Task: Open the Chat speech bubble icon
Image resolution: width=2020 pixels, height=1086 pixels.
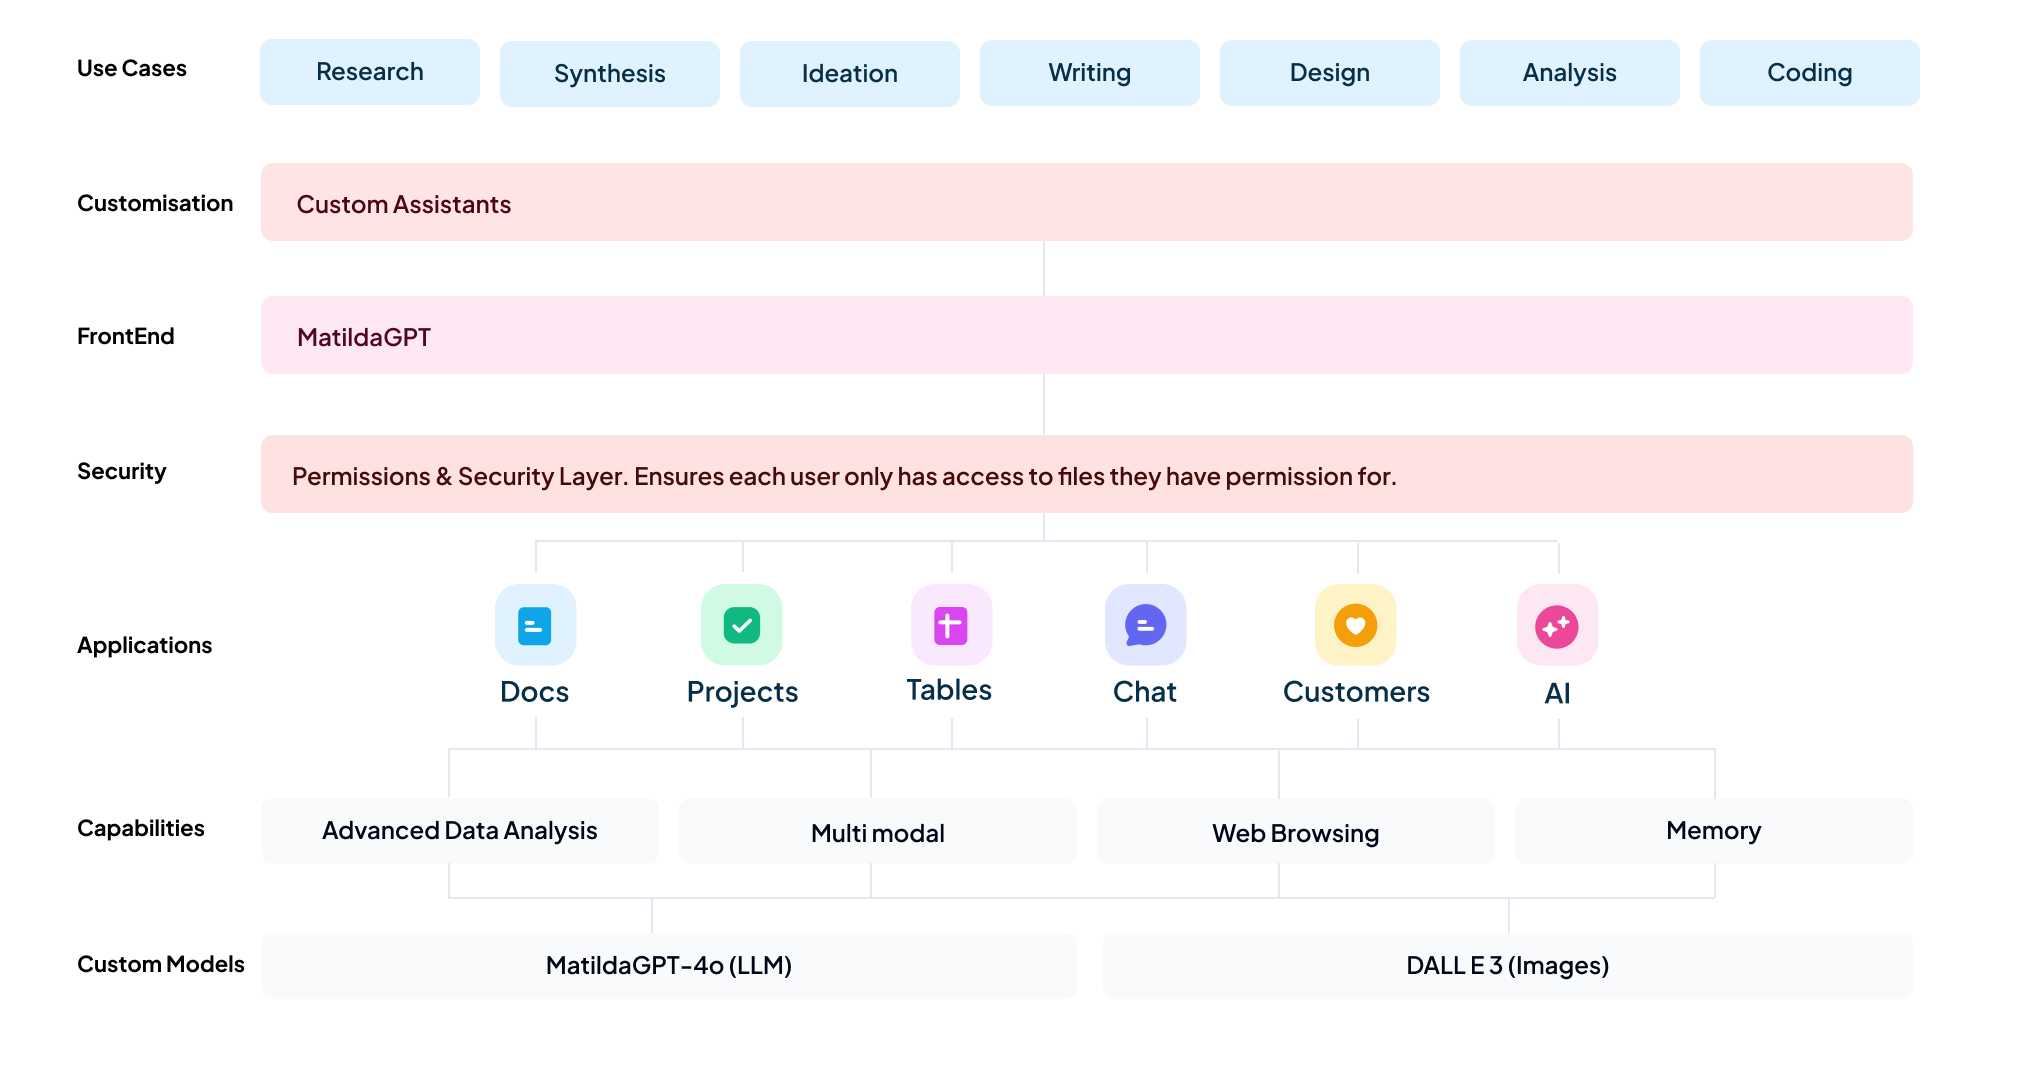Action: click(x=1146, y=625)
